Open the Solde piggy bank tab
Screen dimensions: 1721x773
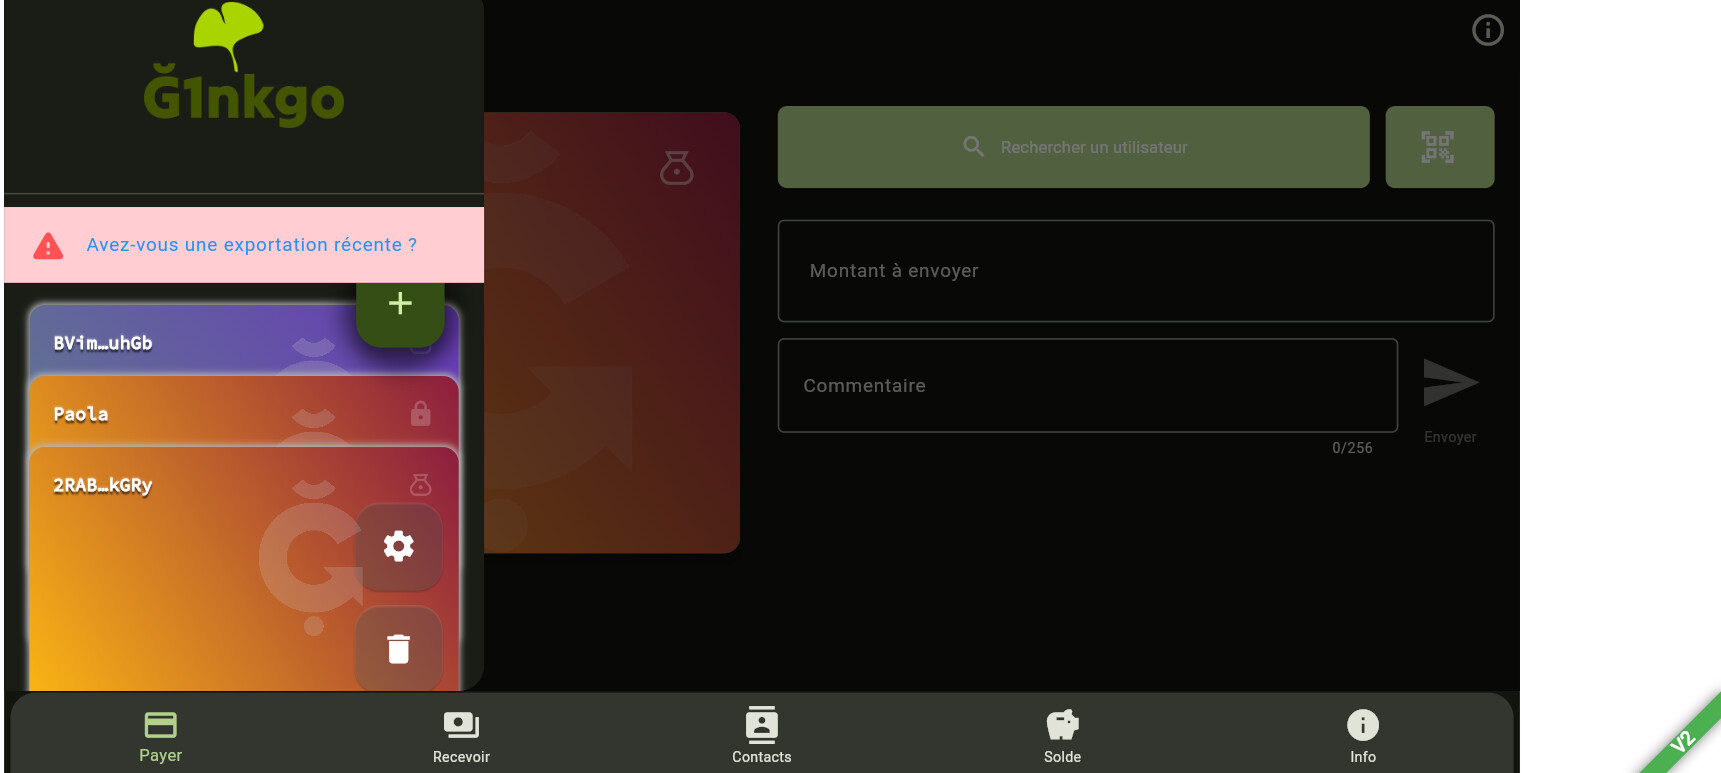point(1062,736)
